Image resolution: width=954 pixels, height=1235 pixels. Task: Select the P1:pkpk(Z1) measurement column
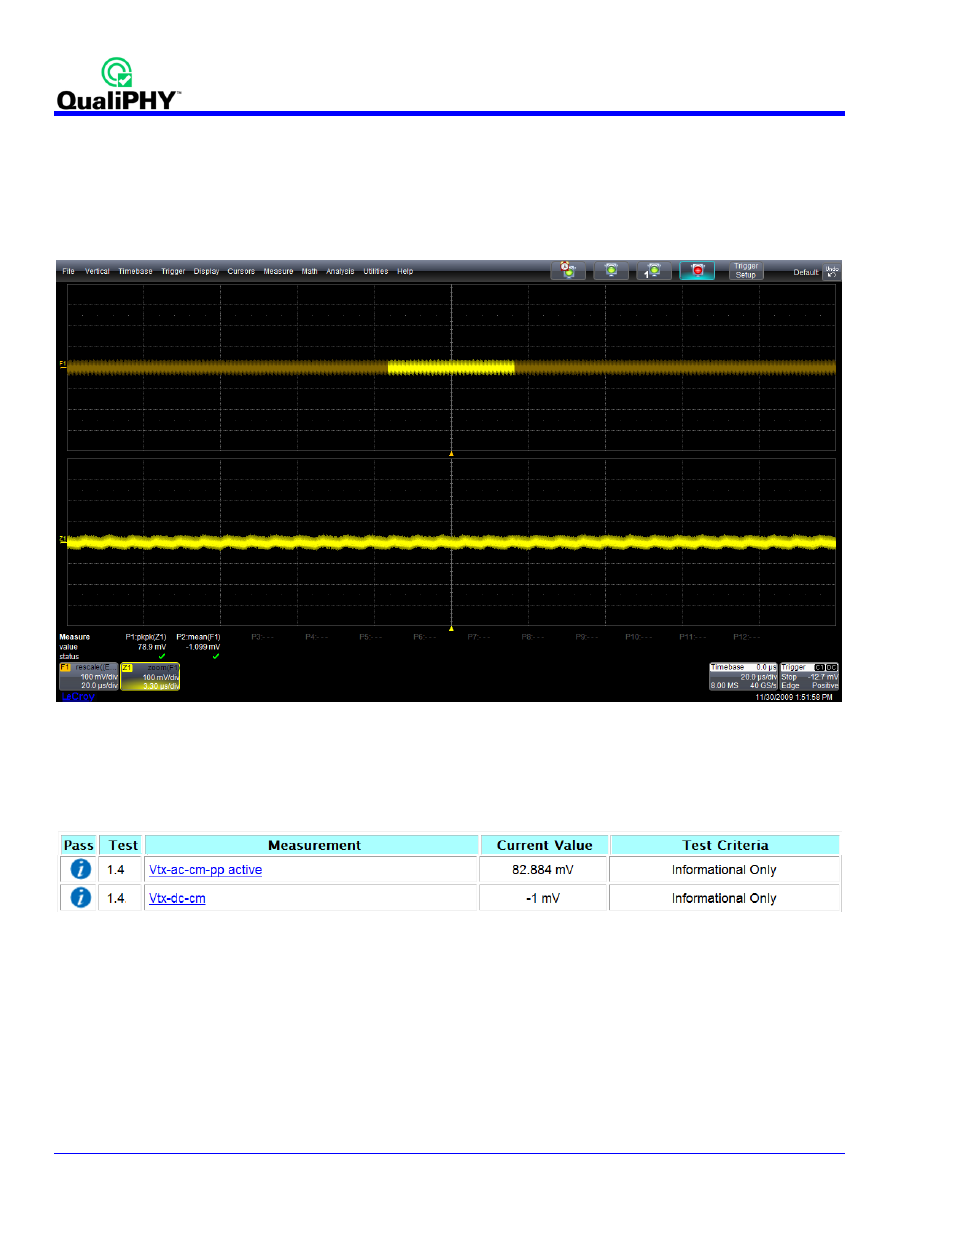146,637
